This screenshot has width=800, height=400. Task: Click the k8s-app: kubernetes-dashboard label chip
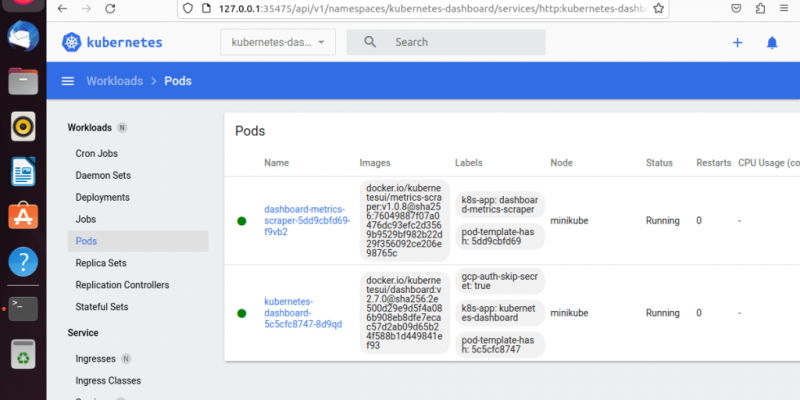[x=500, y=313]
